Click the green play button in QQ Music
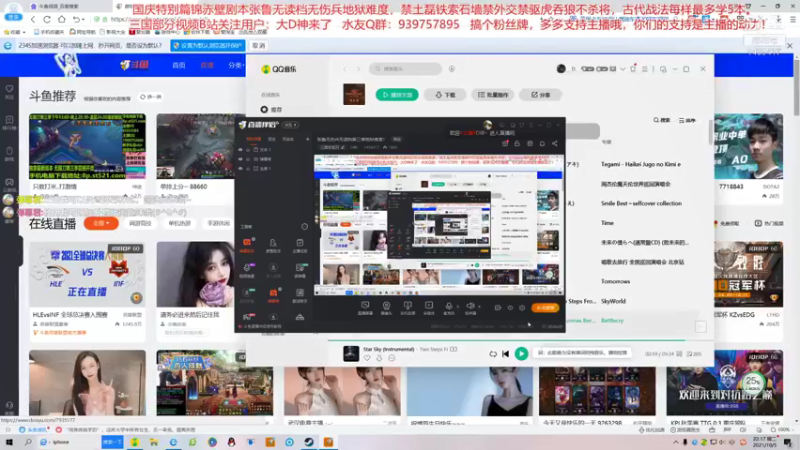The height and width of the screenshot is (450, 800). pos(521,354)
